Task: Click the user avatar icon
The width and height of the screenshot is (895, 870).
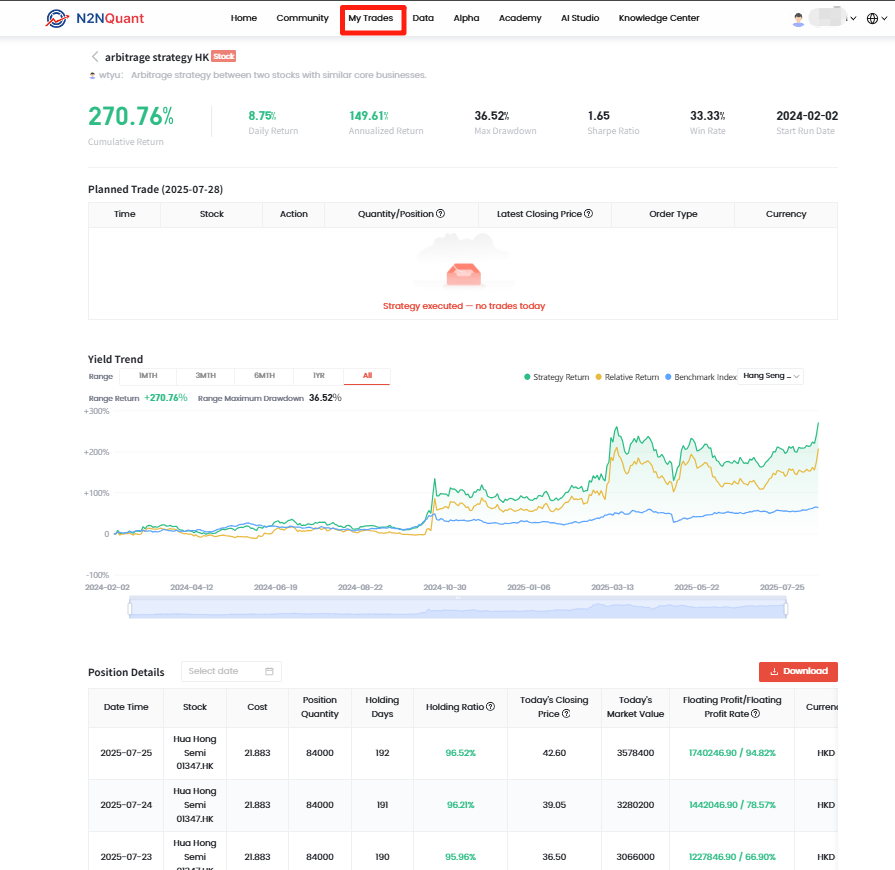Action: tap(798, 18)
